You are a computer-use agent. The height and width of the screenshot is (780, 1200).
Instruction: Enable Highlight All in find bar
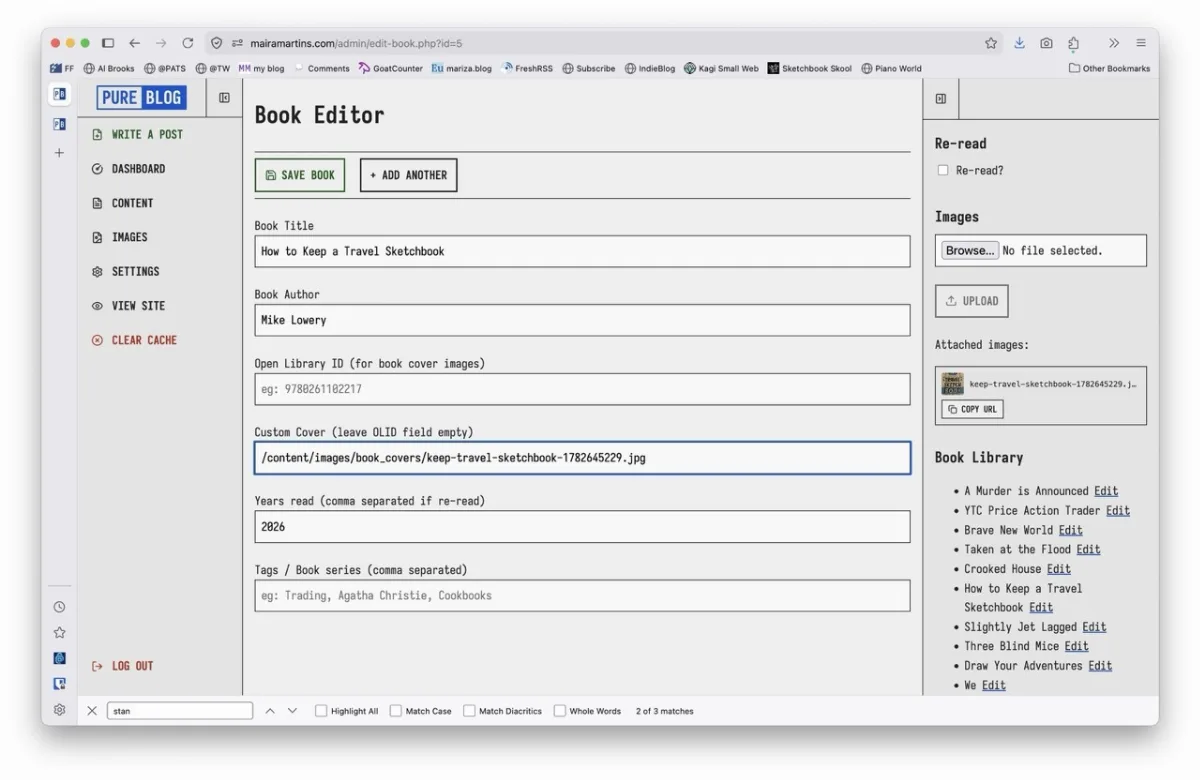click(x=321, y=711)
